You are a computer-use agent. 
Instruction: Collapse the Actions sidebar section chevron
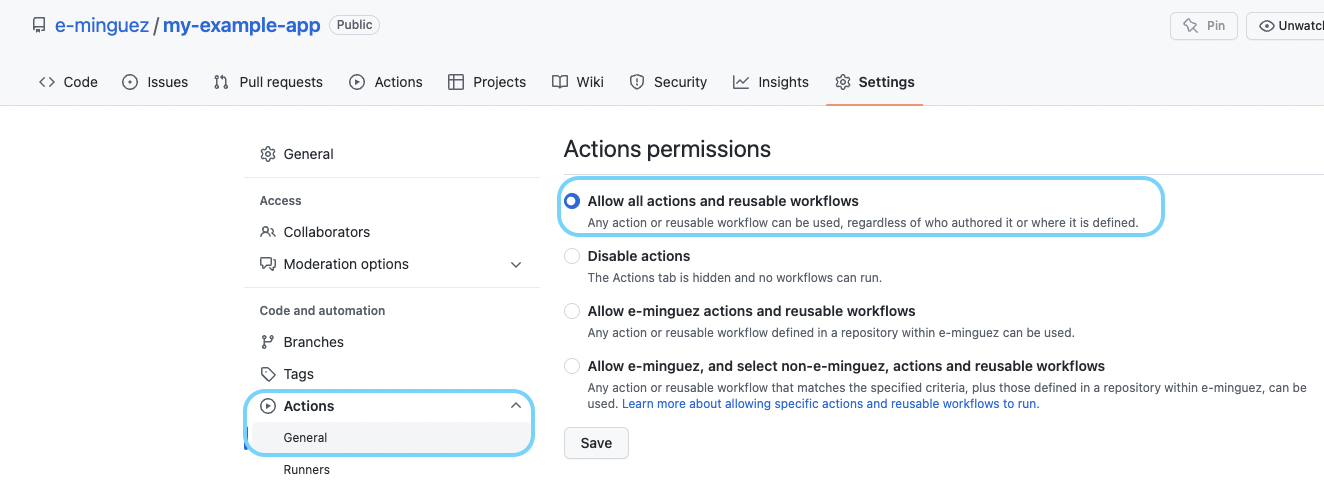[x=516, y=406]
